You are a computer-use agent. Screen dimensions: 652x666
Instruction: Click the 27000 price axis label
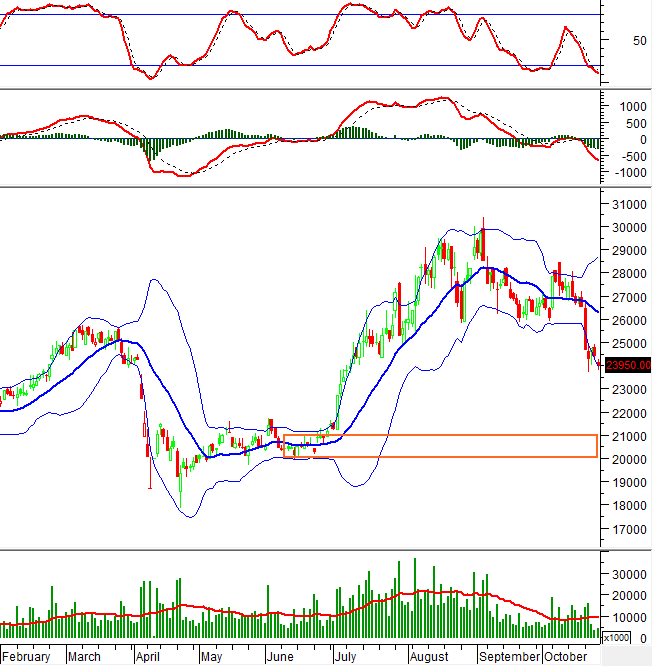coord(626,298)
